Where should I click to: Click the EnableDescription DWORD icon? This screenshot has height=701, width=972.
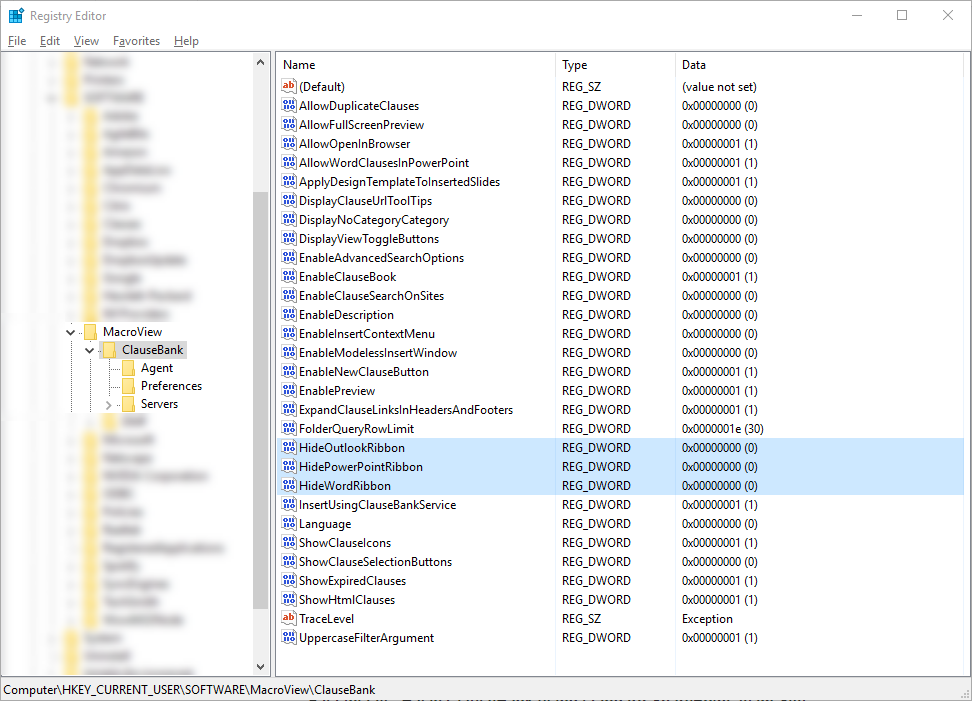click(288, 314)
